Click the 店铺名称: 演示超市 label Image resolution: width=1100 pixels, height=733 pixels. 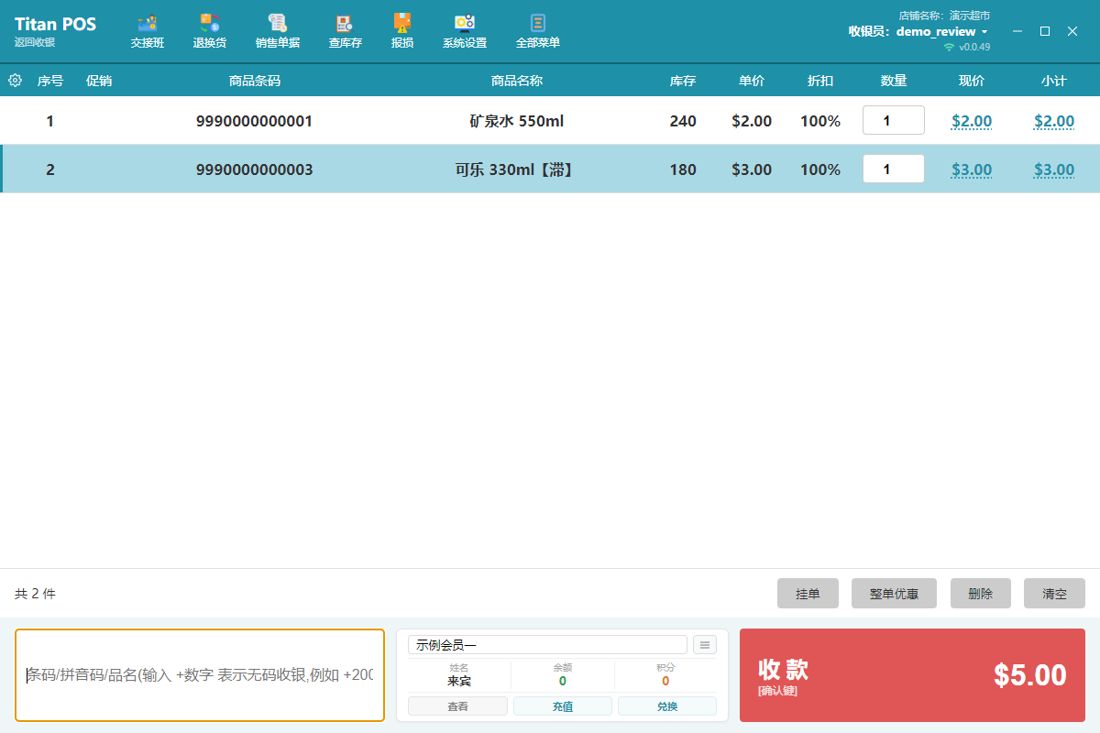pyautogui.click(x=944, y=15)
